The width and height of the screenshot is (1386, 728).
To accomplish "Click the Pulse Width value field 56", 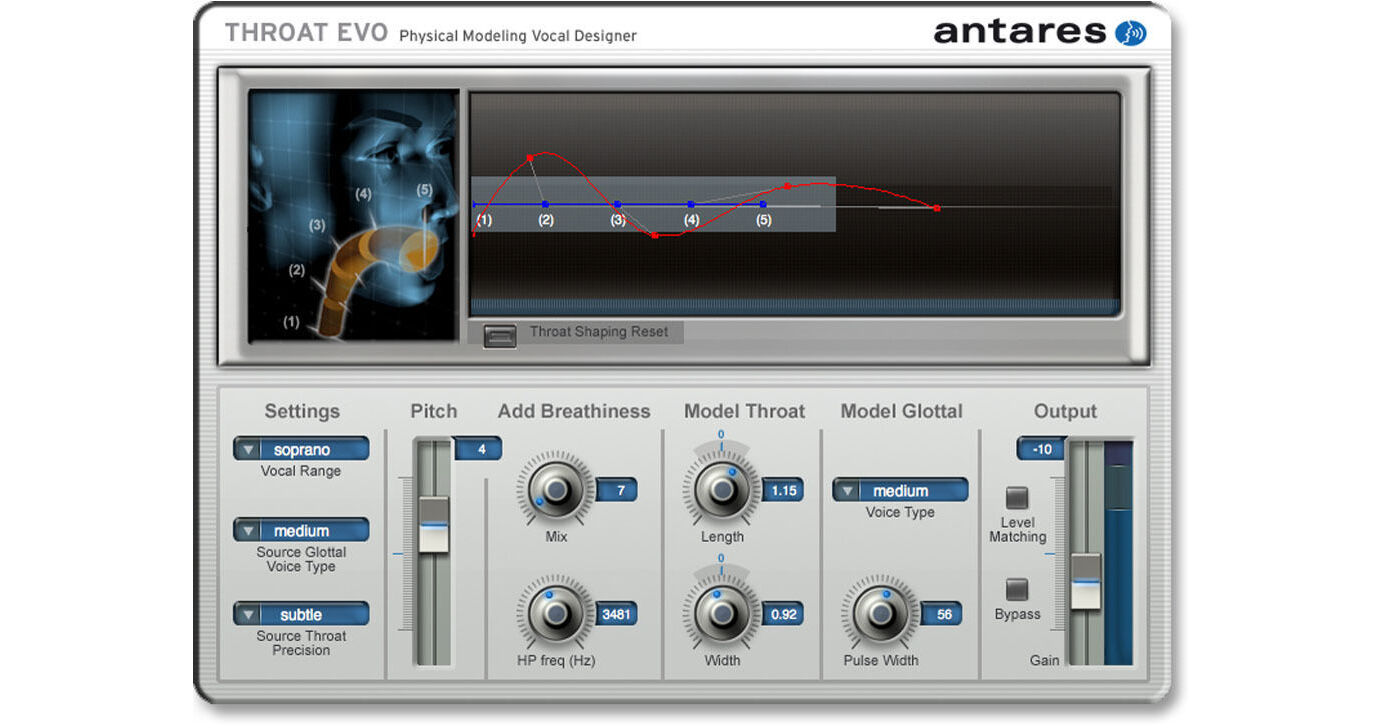I will tap(942, 614).
